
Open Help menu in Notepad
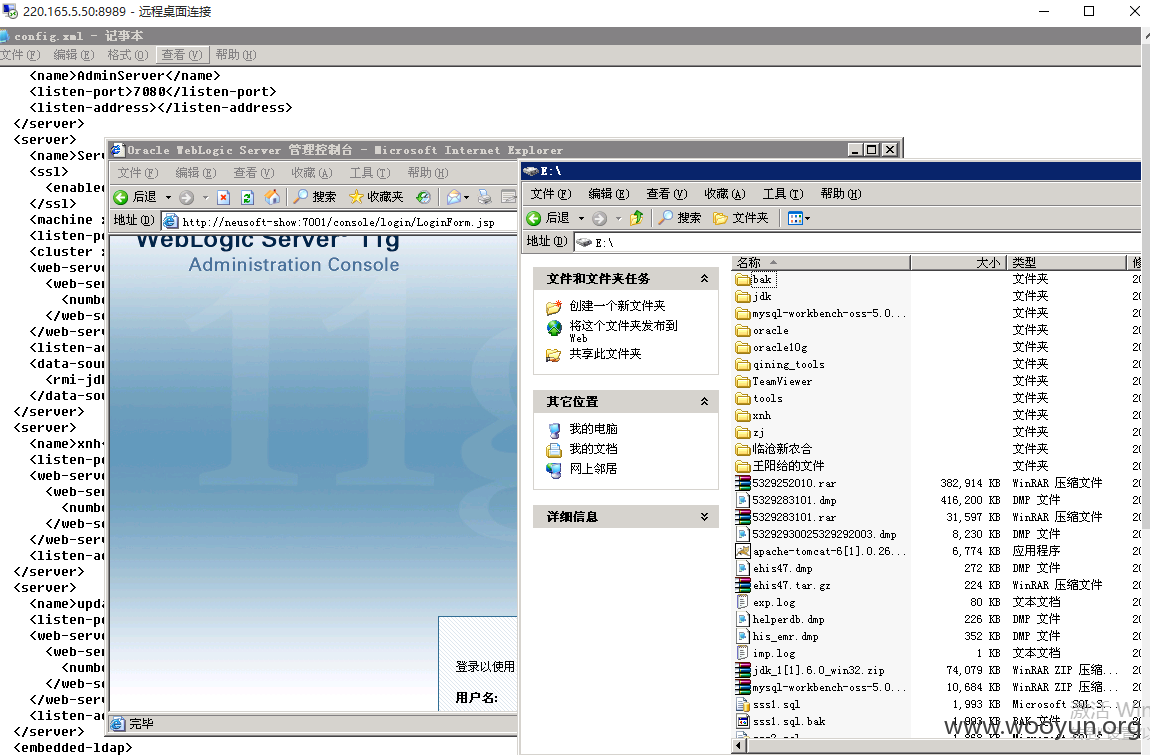point(235,55)
